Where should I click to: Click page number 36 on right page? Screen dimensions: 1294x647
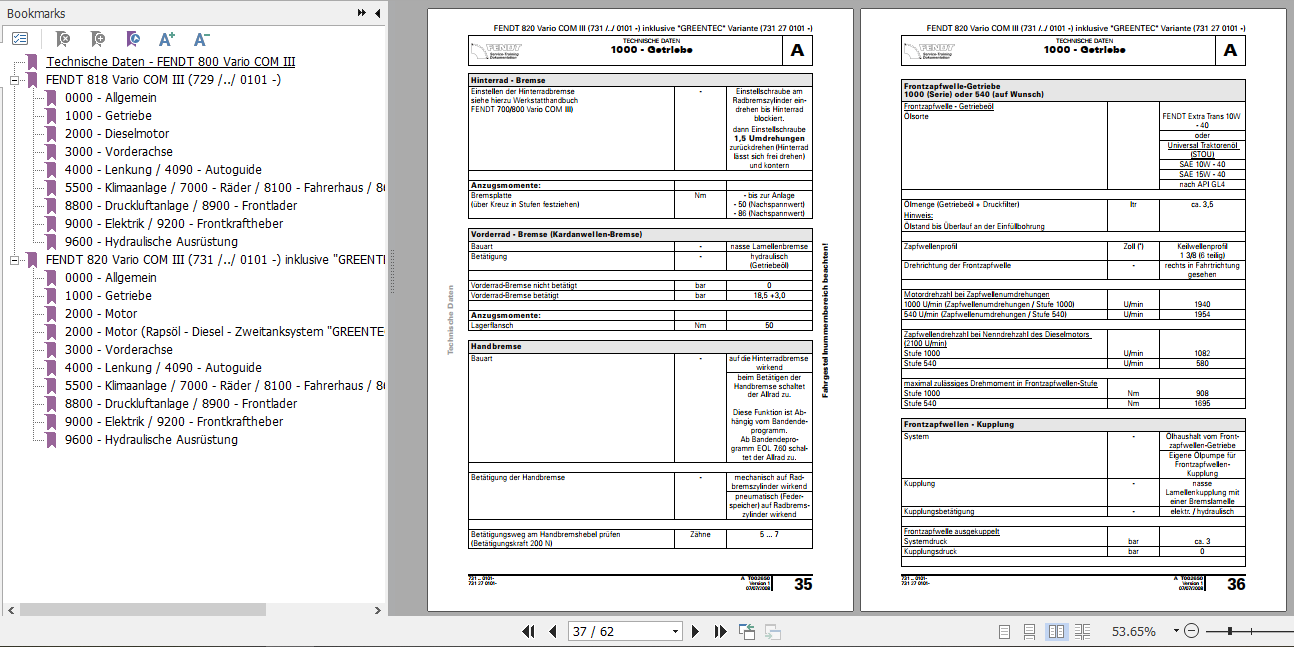click(1237, 584)
